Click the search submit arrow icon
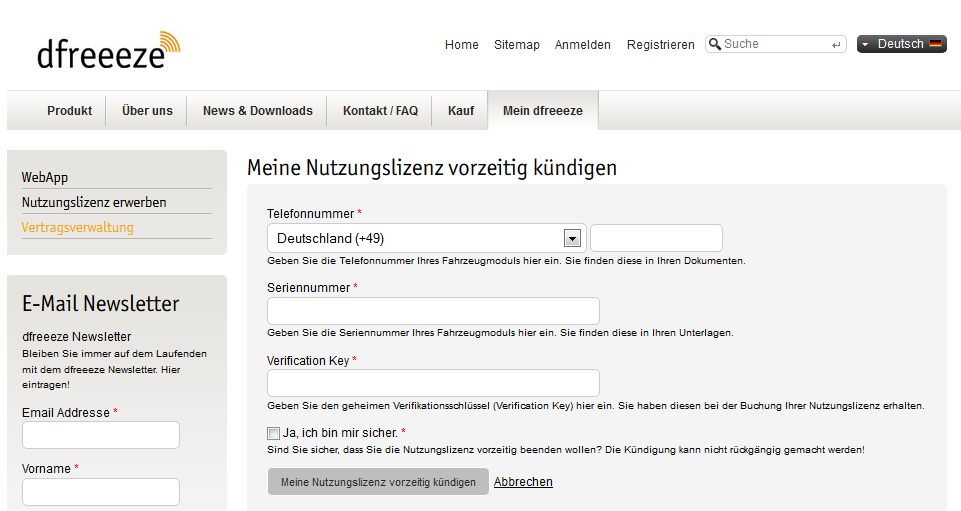961x511 pixels. click(836, 45)
